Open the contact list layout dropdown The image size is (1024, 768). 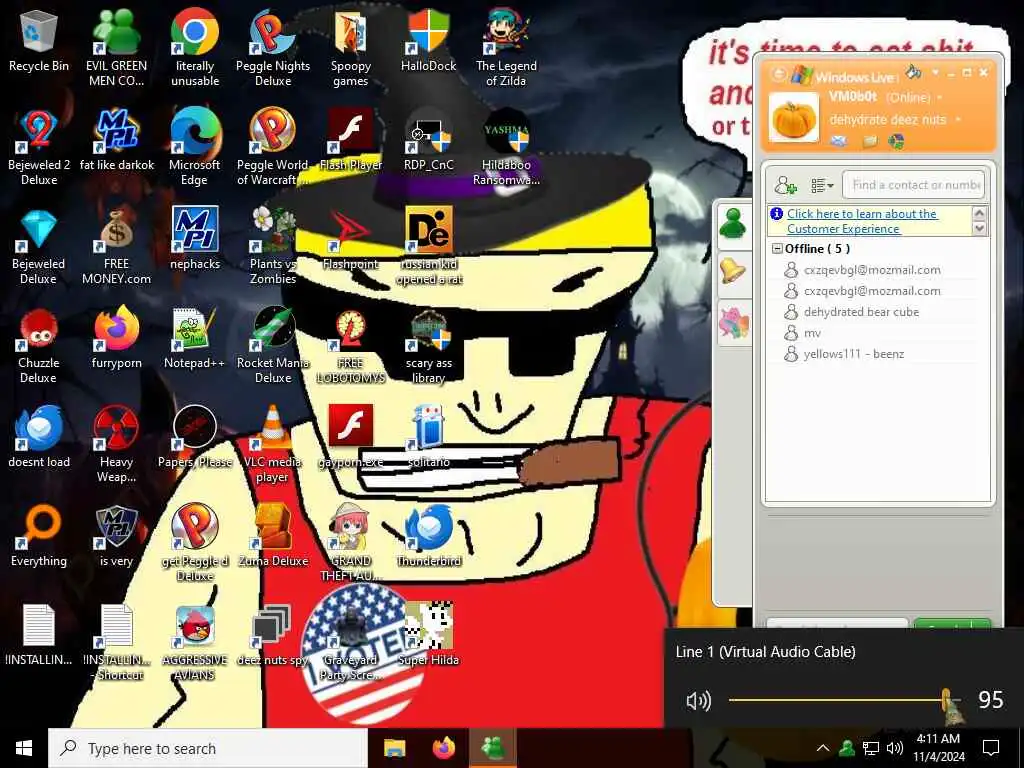click(822, 185)
